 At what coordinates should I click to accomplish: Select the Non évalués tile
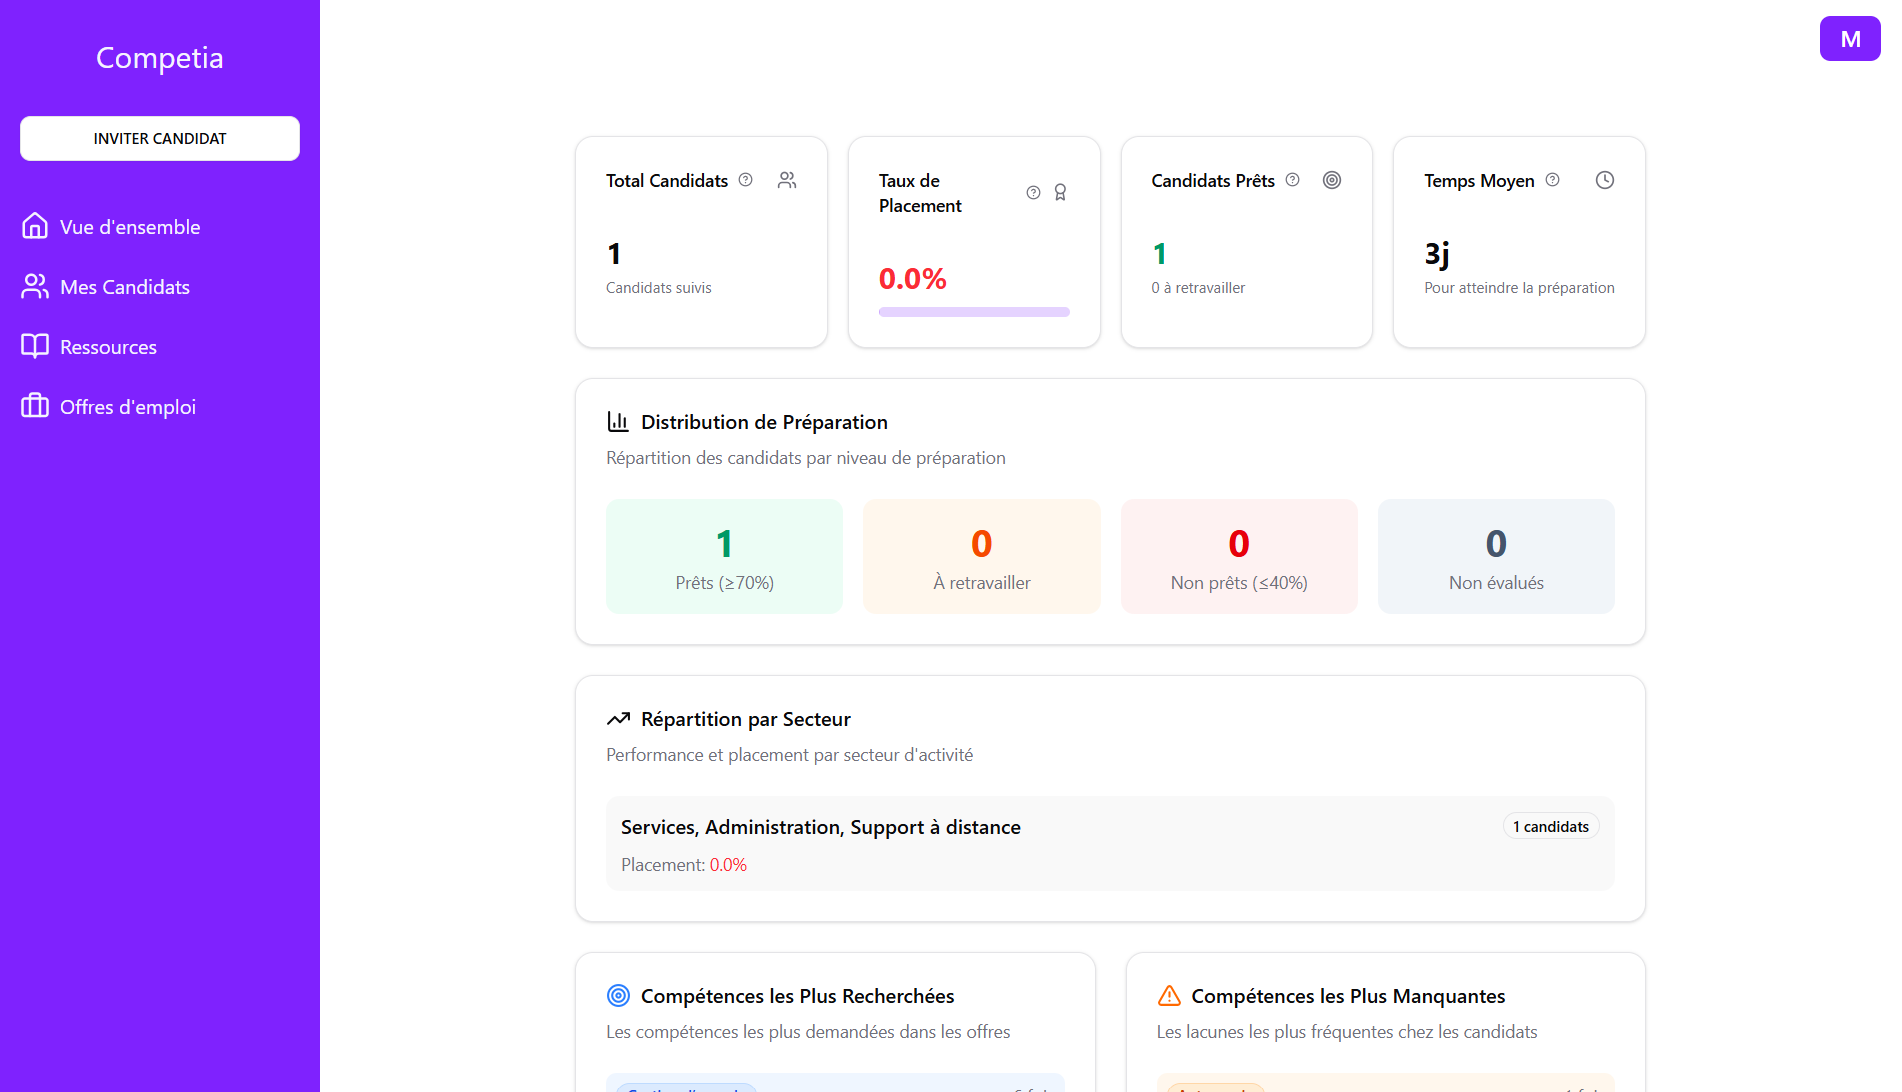pyautogui.click(x=1495, y=556)
